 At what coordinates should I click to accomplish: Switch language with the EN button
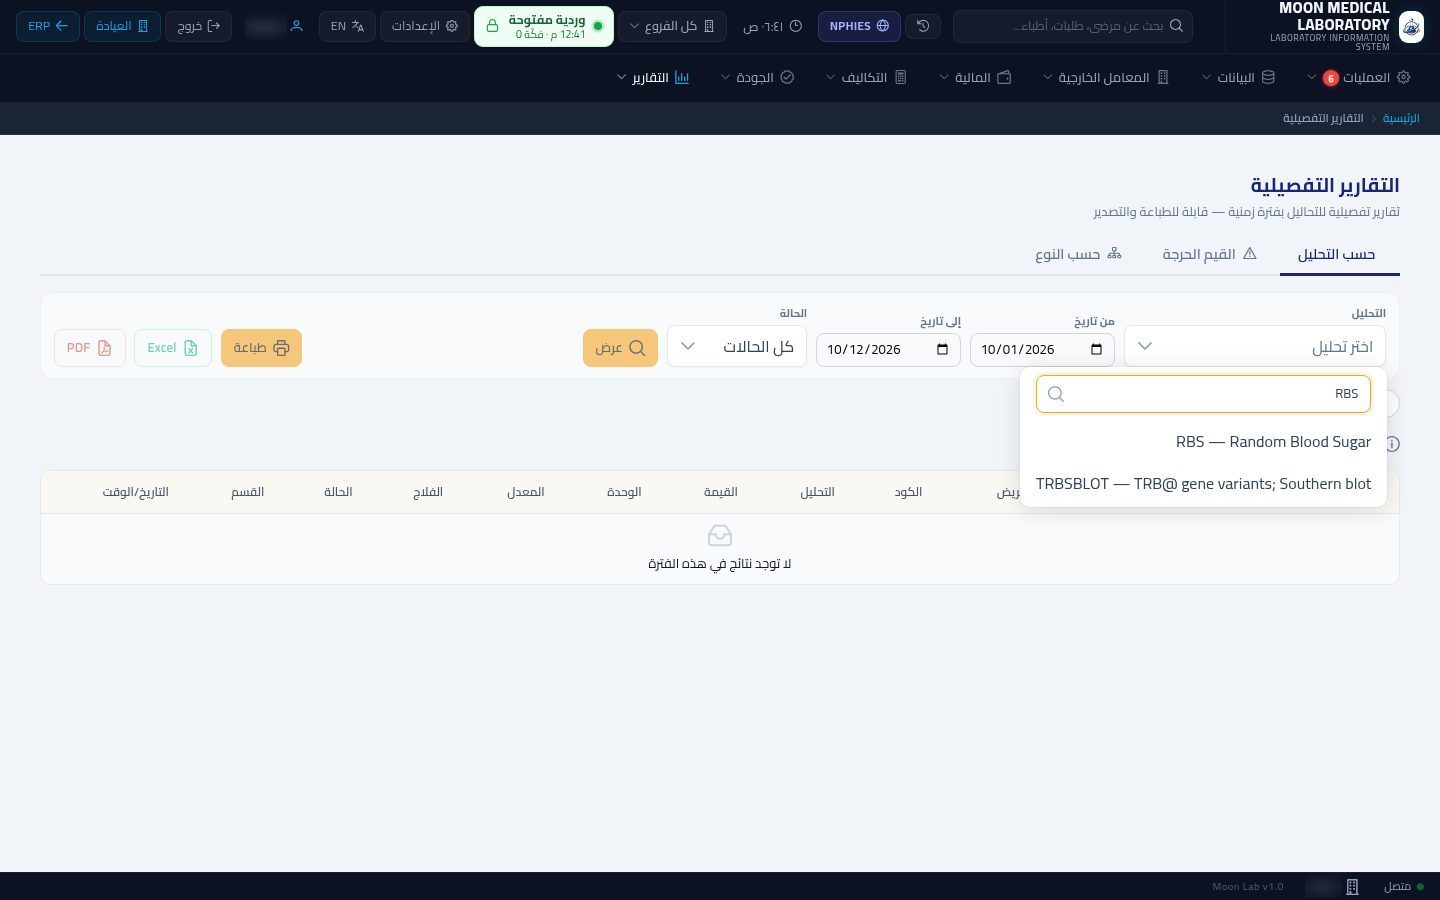pos(347,26)
